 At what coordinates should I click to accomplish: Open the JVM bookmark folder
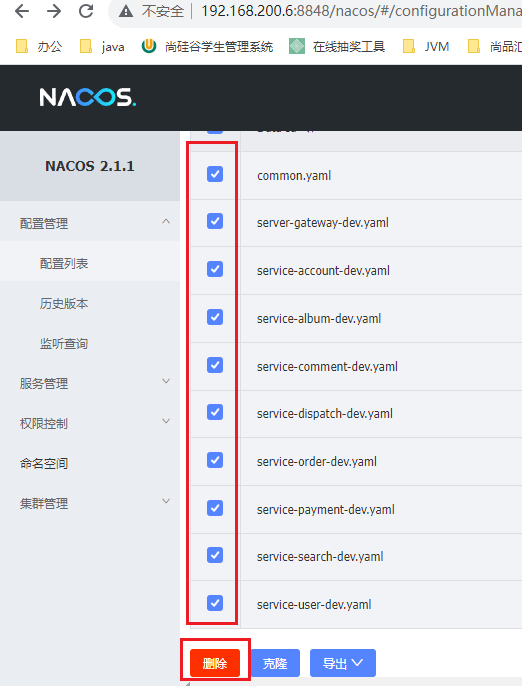(426, 46)
